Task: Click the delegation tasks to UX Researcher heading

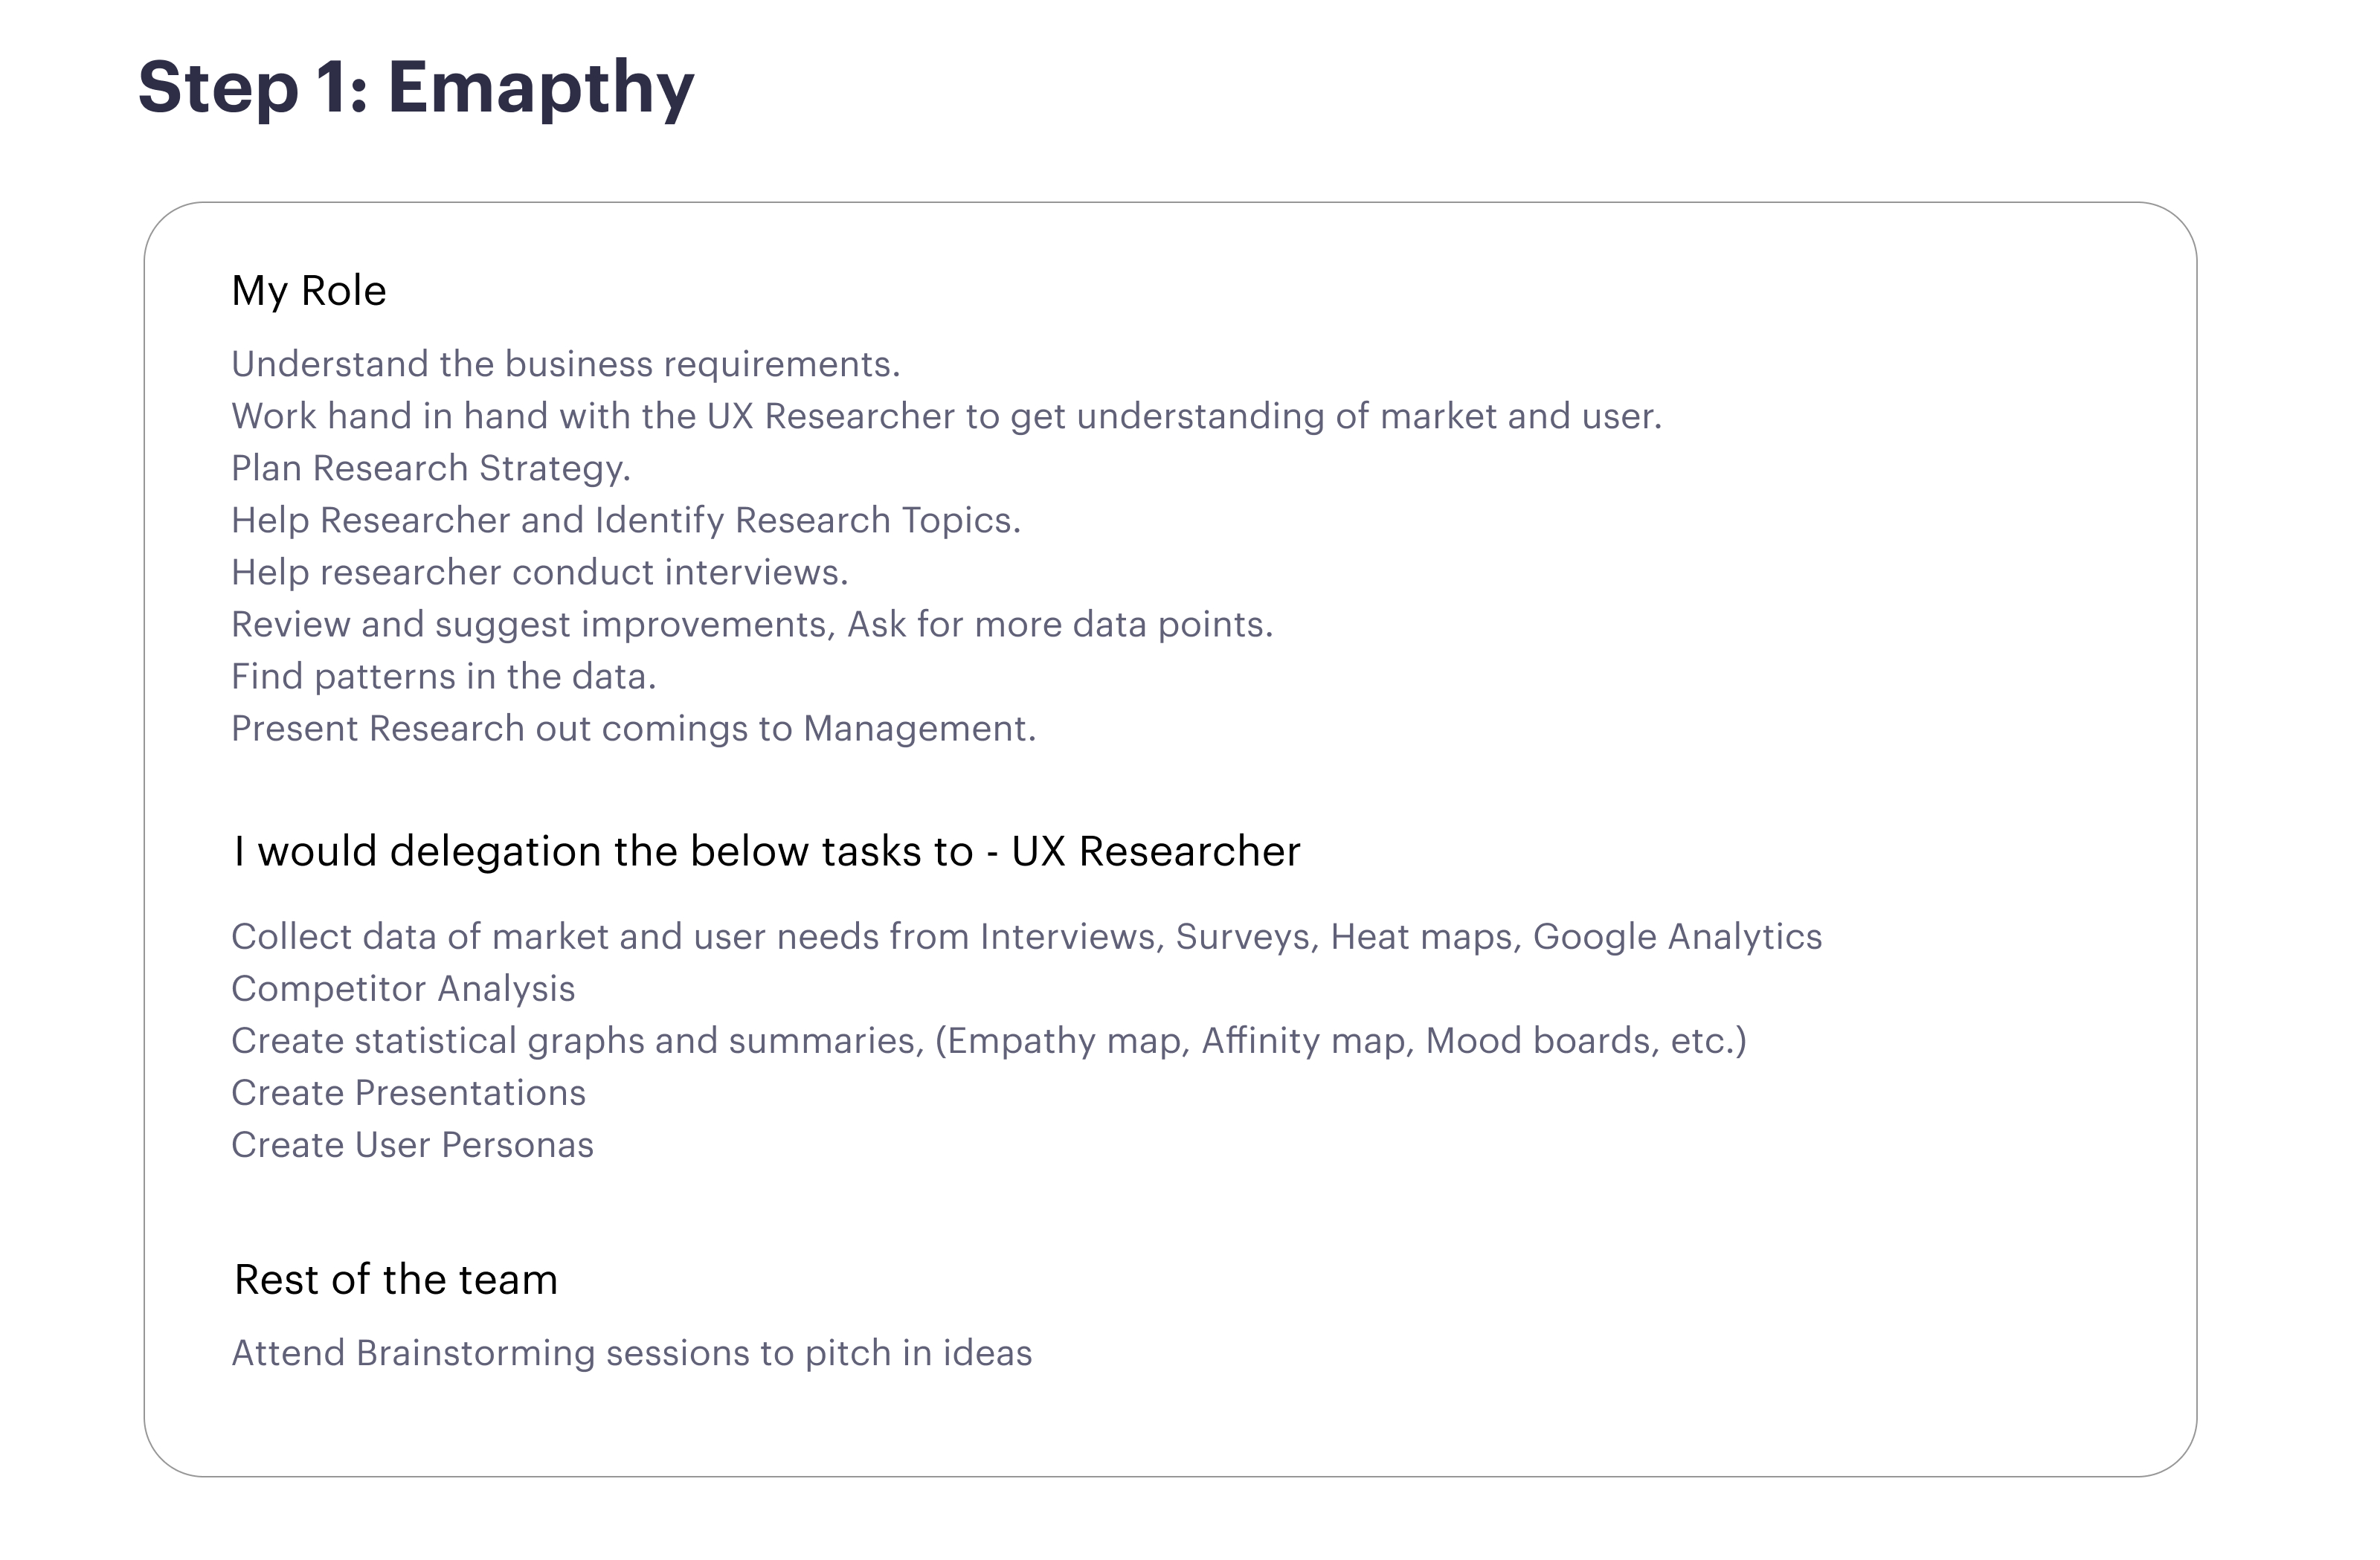Action: (x=767, y=852)
